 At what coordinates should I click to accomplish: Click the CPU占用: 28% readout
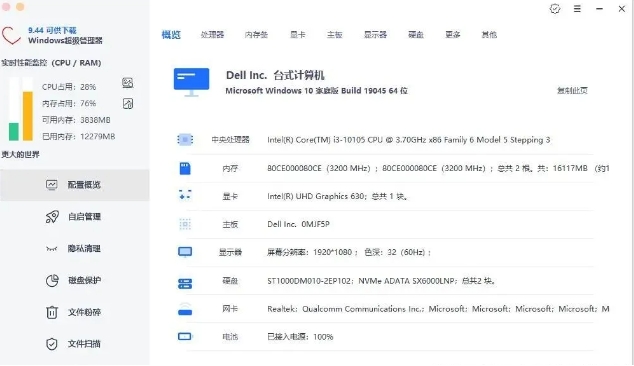click(69, 87)
